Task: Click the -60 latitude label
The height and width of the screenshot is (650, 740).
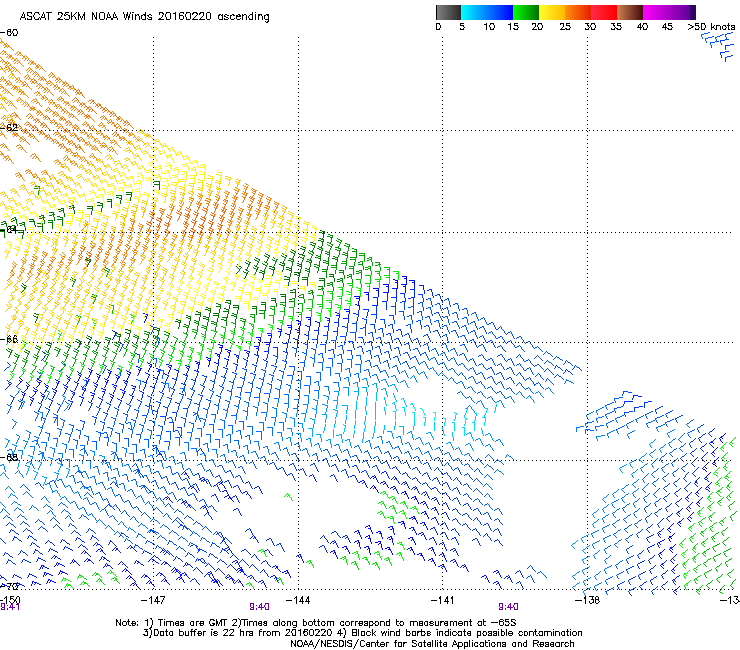Action: pos(9,33)
